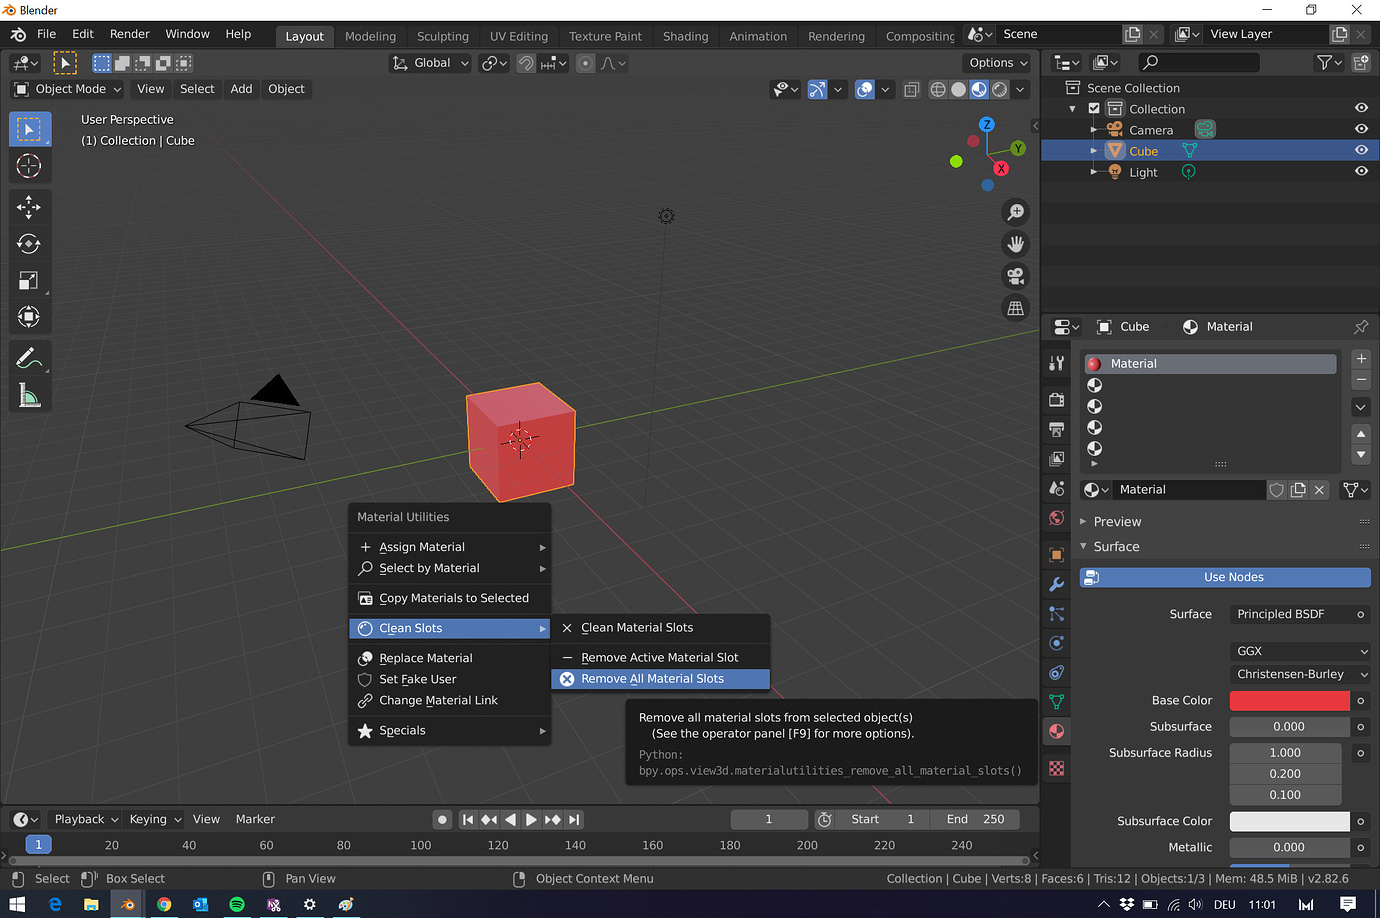Unlink the Material datablock with X
Image resolution: width=1380 pixels, height=918 pixels.
(1320, 490)
